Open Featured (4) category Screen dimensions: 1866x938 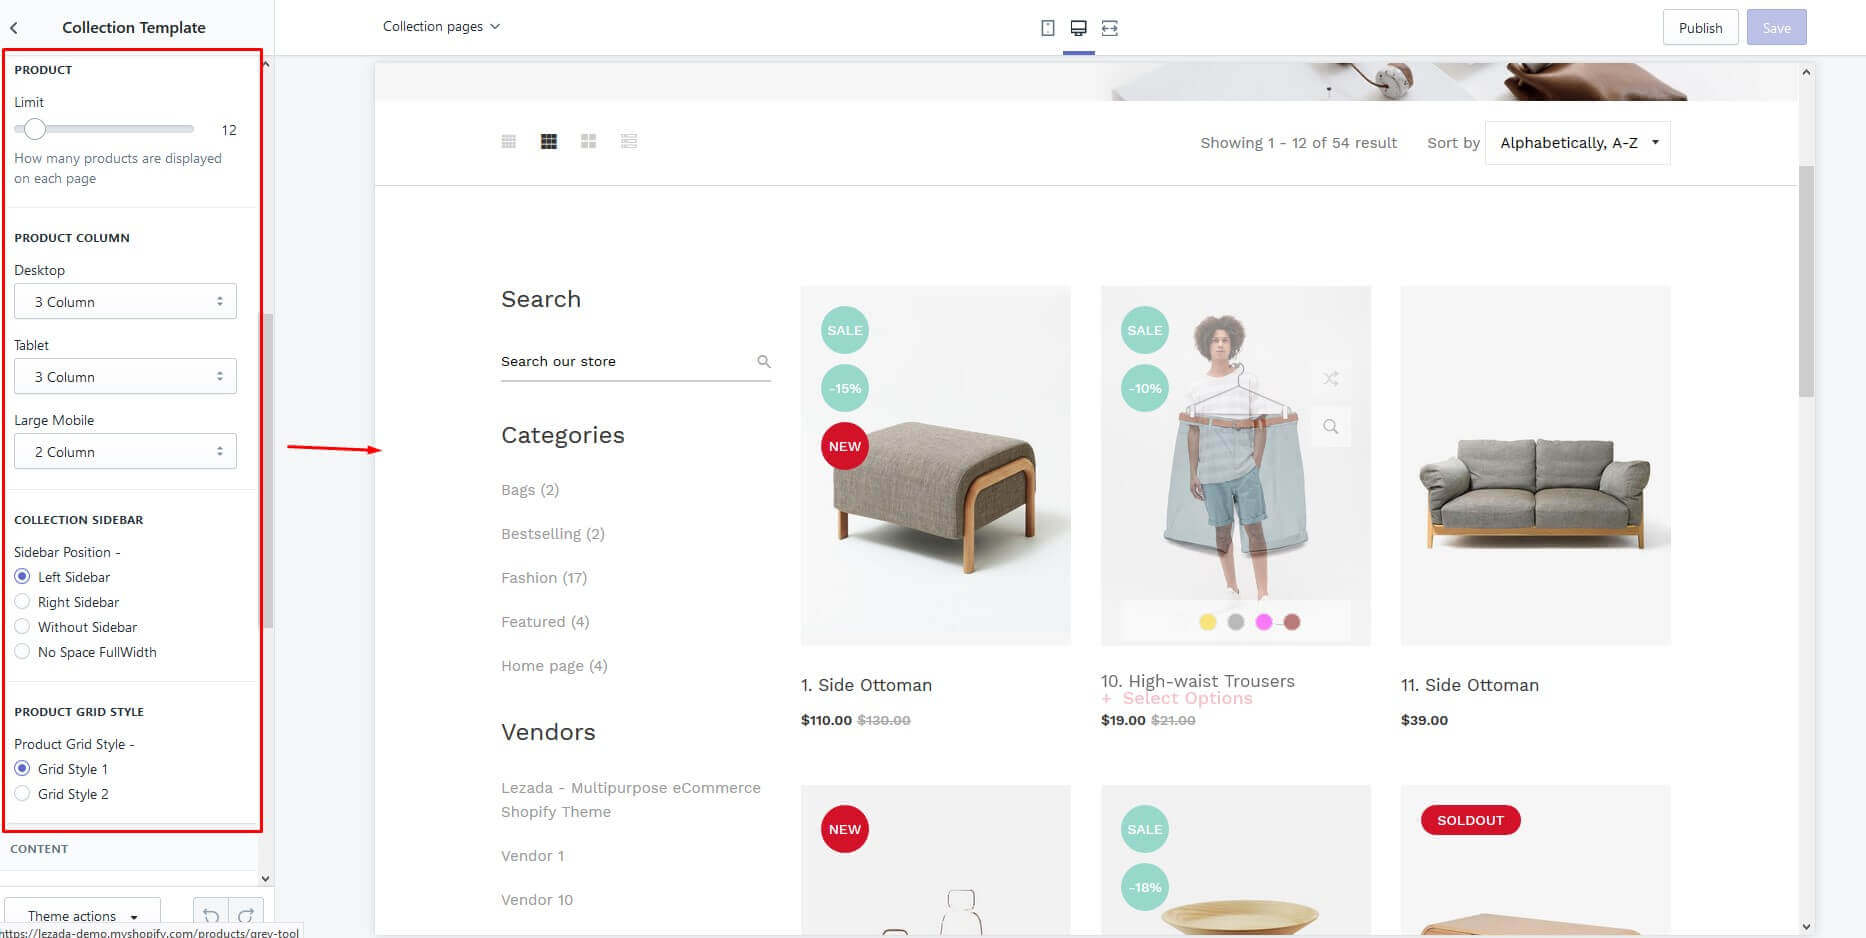[x=545, y=622]
